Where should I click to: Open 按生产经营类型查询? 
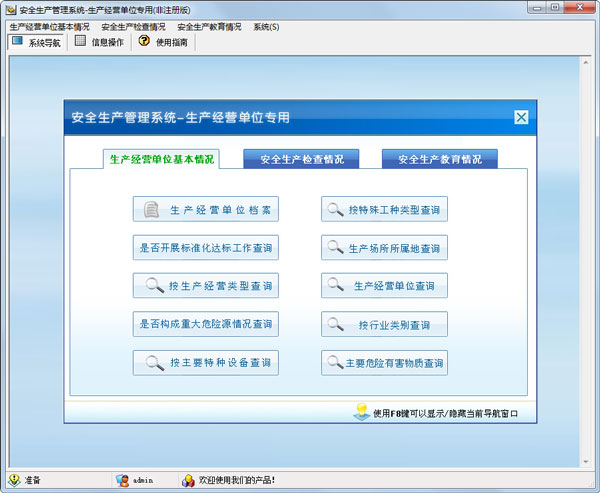pos(206,286)
